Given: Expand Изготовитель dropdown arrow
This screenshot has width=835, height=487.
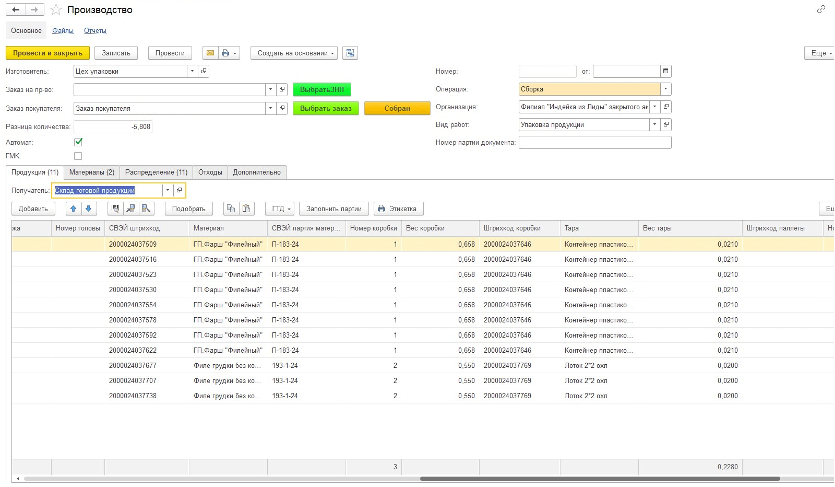Looking at the screenshot, I should (192, 71).
